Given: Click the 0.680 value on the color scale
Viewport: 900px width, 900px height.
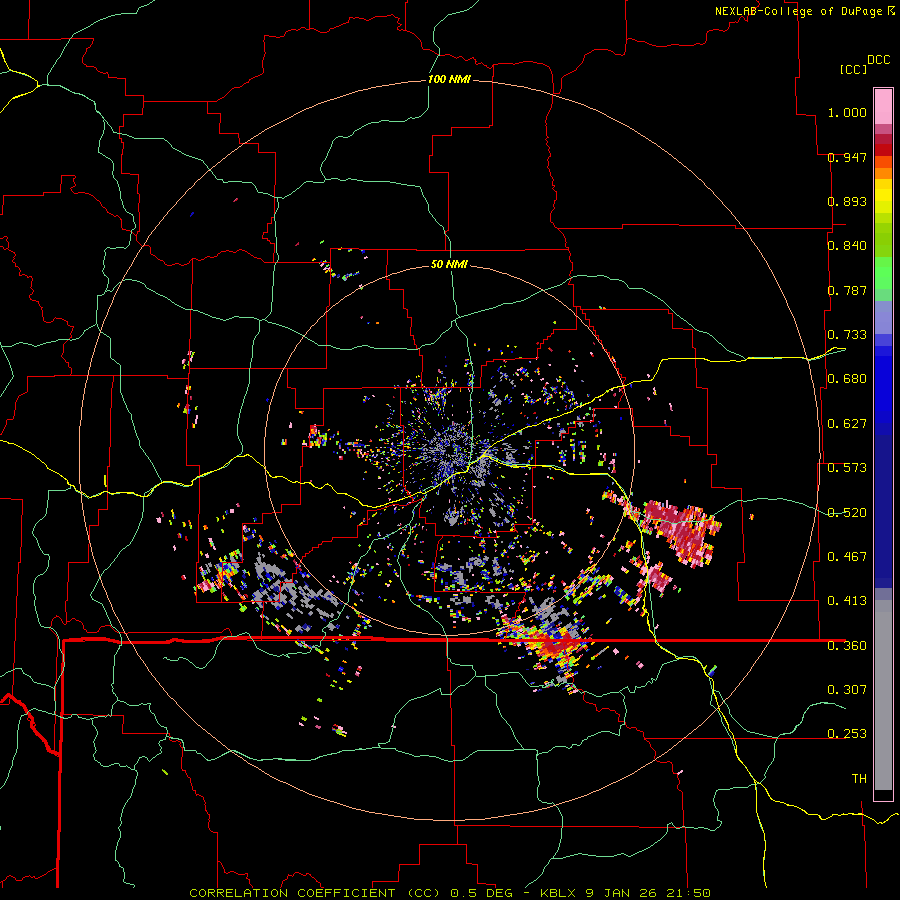Looking at the screenshot, I should 847,379.
